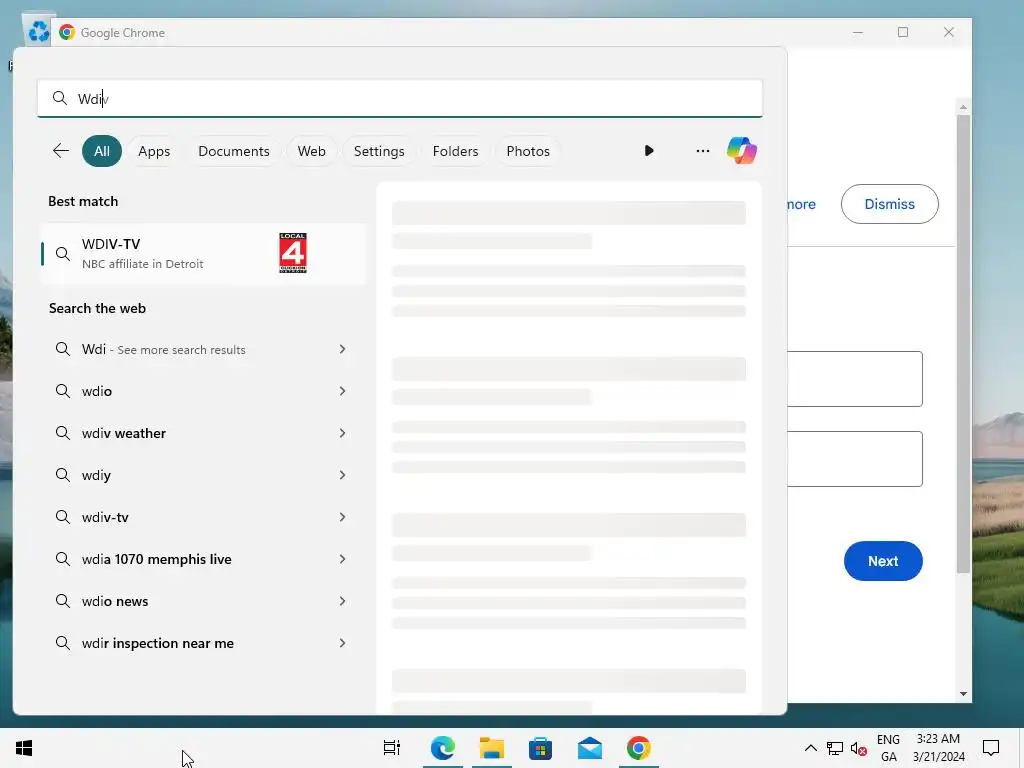Open the Windows Start button
The width and height of the screenshot is (1024, 768).
coord(24,748)
